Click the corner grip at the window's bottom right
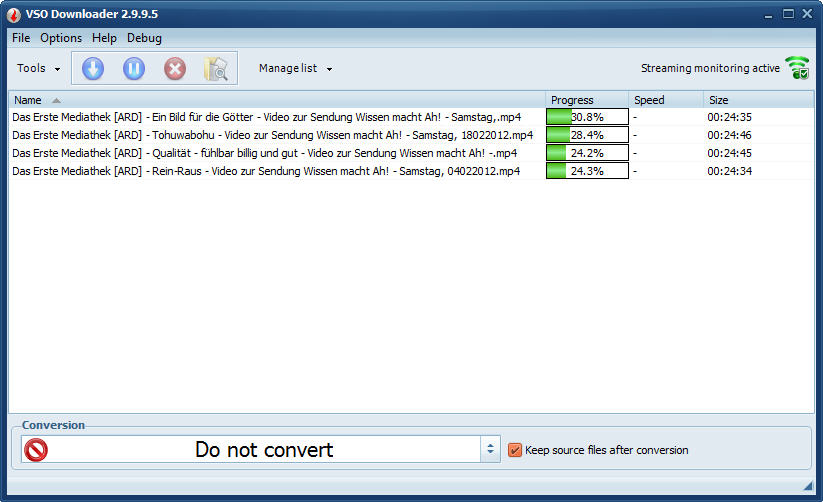Viewport: 823px width, 502px height. [x=808, y=487]
